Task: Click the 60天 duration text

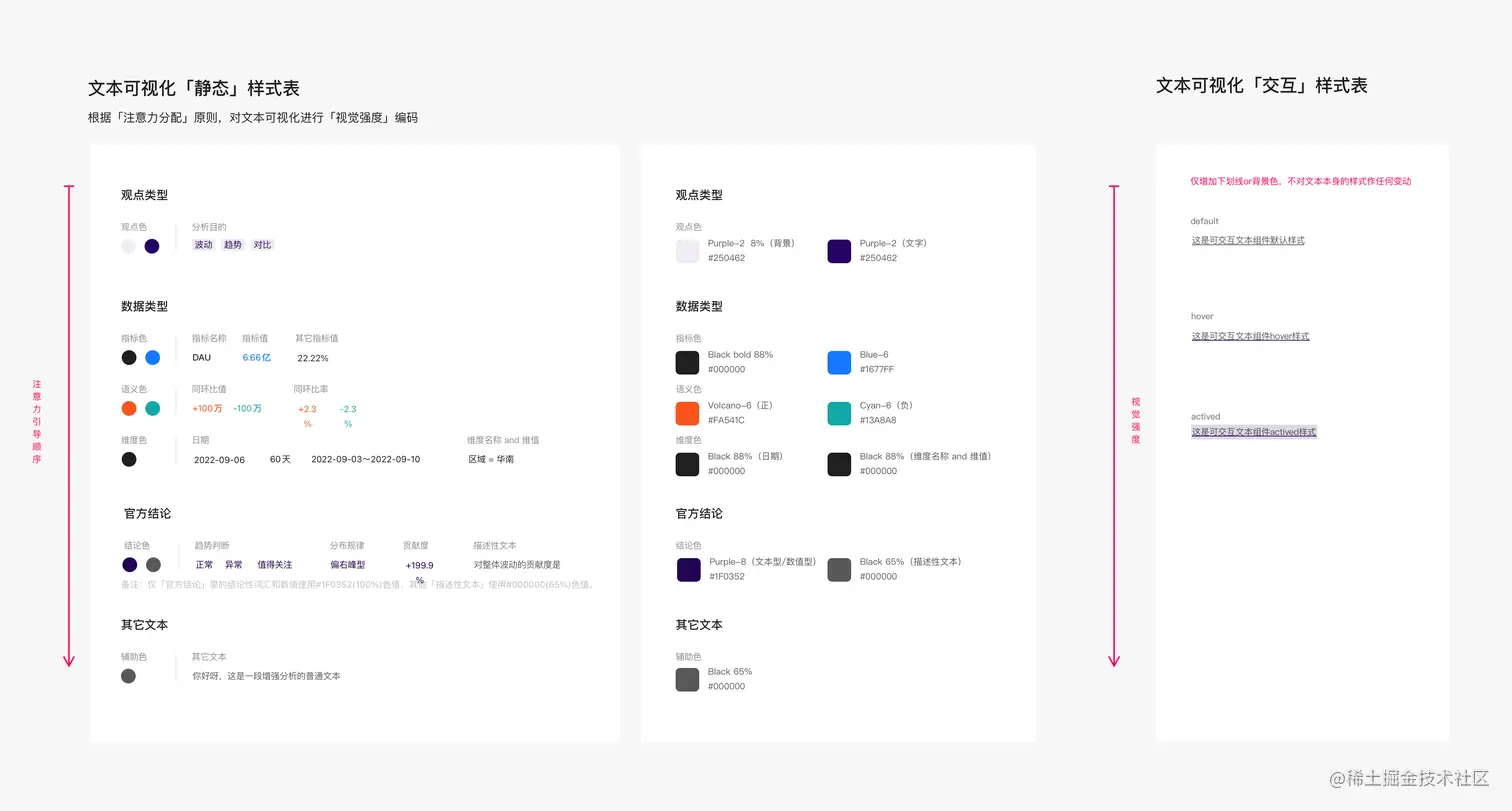Action: tap(280, 459)
